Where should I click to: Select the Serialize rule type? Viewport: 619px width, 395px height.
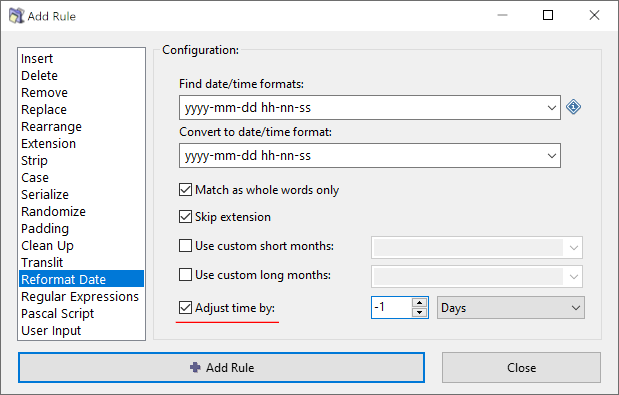click(81, 194)
